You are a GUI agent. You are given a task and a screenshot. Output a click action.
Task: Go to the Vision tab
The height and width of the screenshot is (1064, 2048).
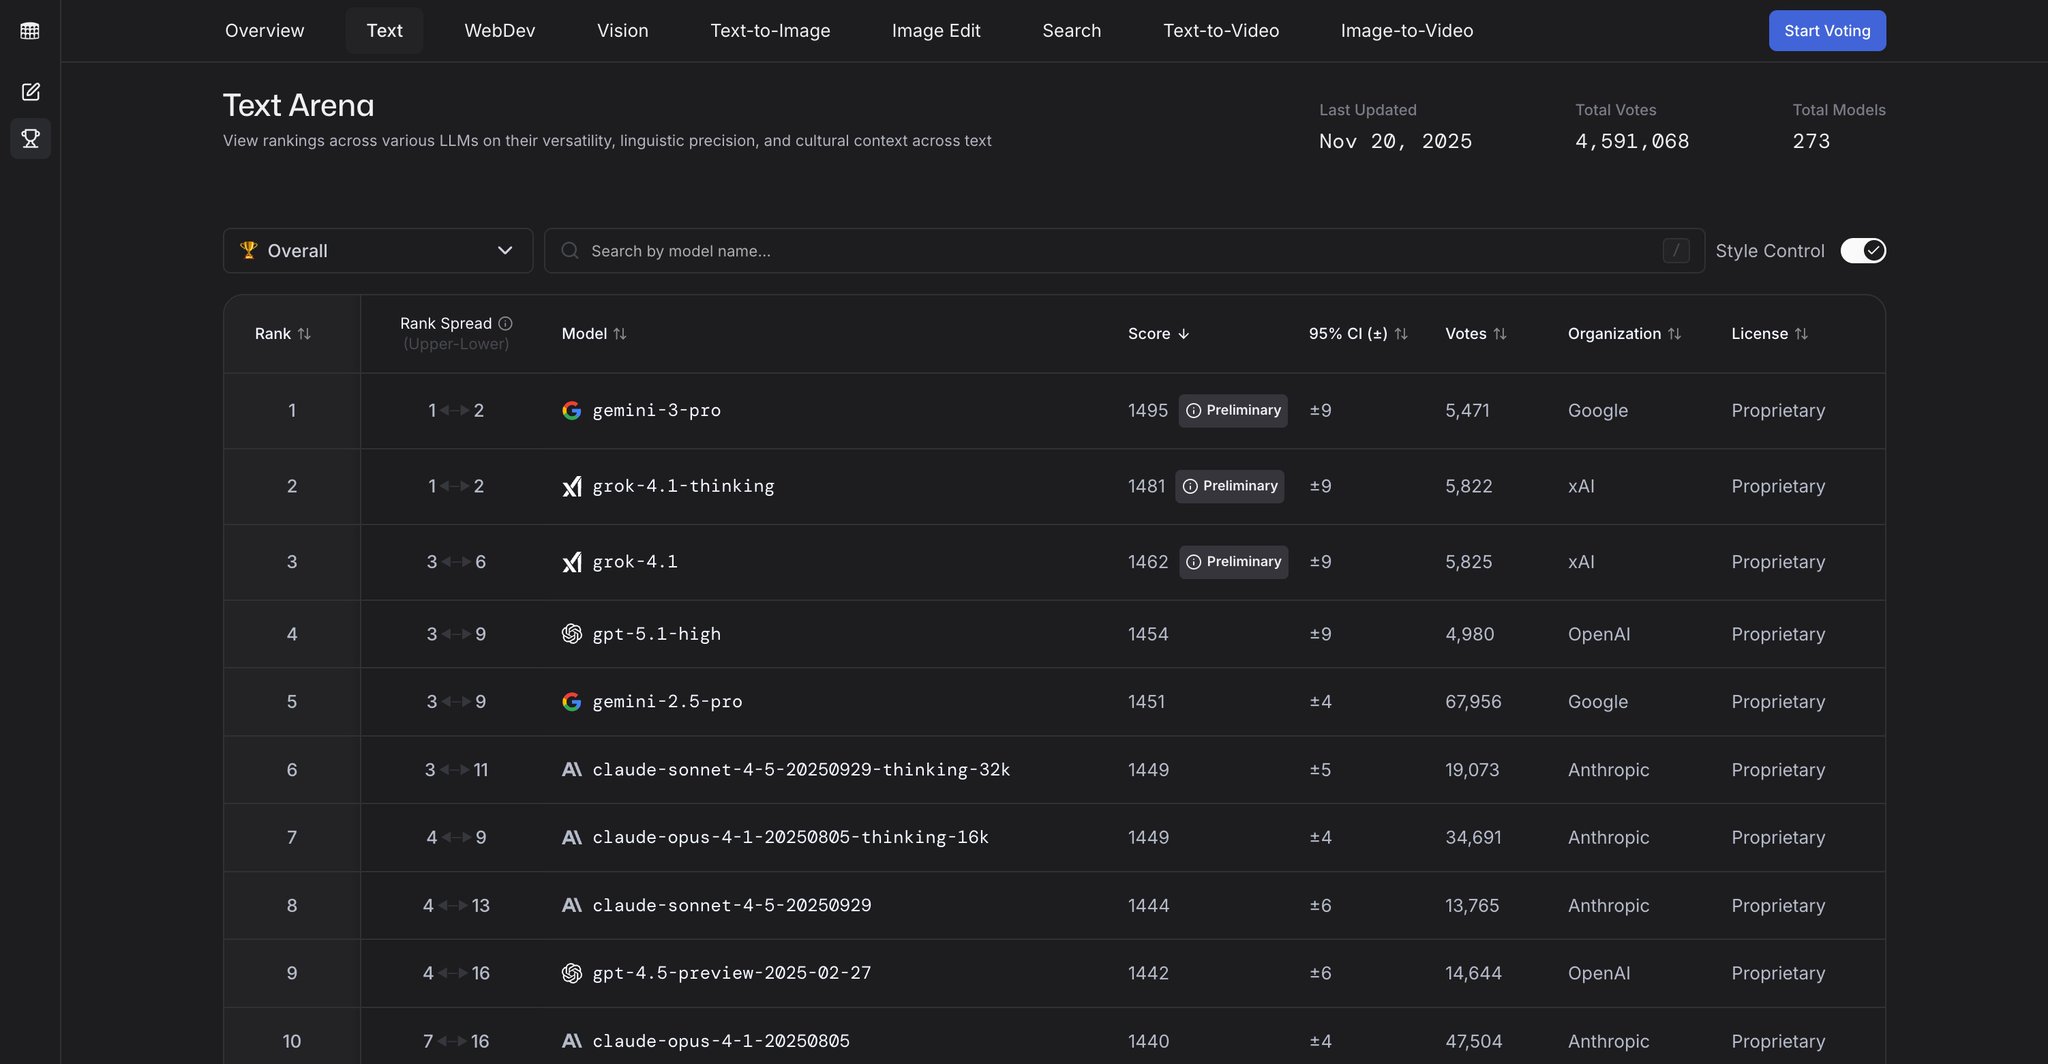pos(623,31)
